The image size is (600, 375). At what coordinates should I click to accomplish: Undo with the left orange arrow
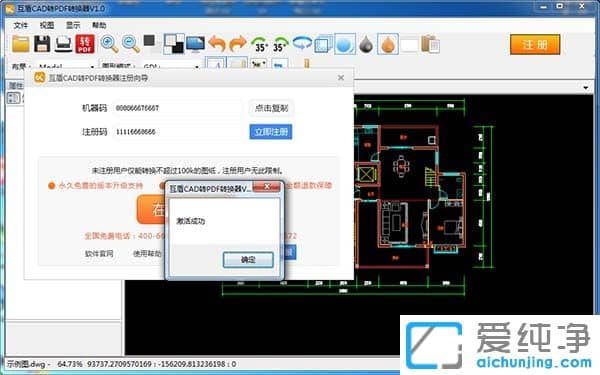coord(217,44)
